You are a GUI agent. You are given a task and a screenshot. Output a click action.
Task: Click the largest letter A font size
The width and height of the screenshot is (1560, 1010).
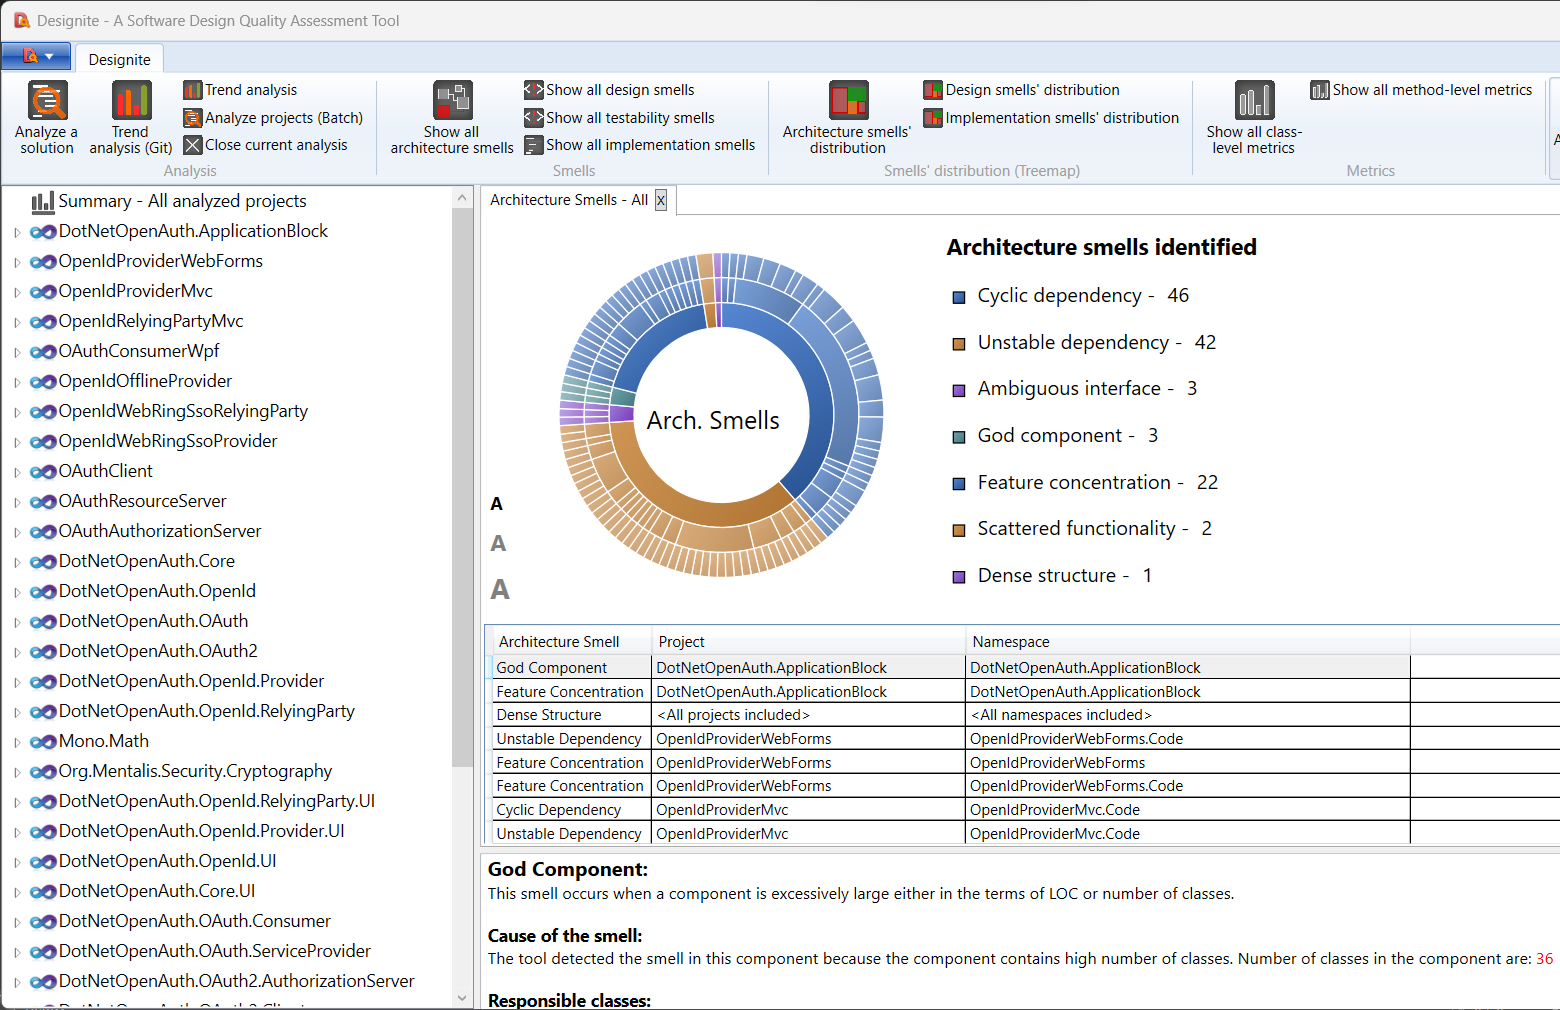click(x=500, y=590)
